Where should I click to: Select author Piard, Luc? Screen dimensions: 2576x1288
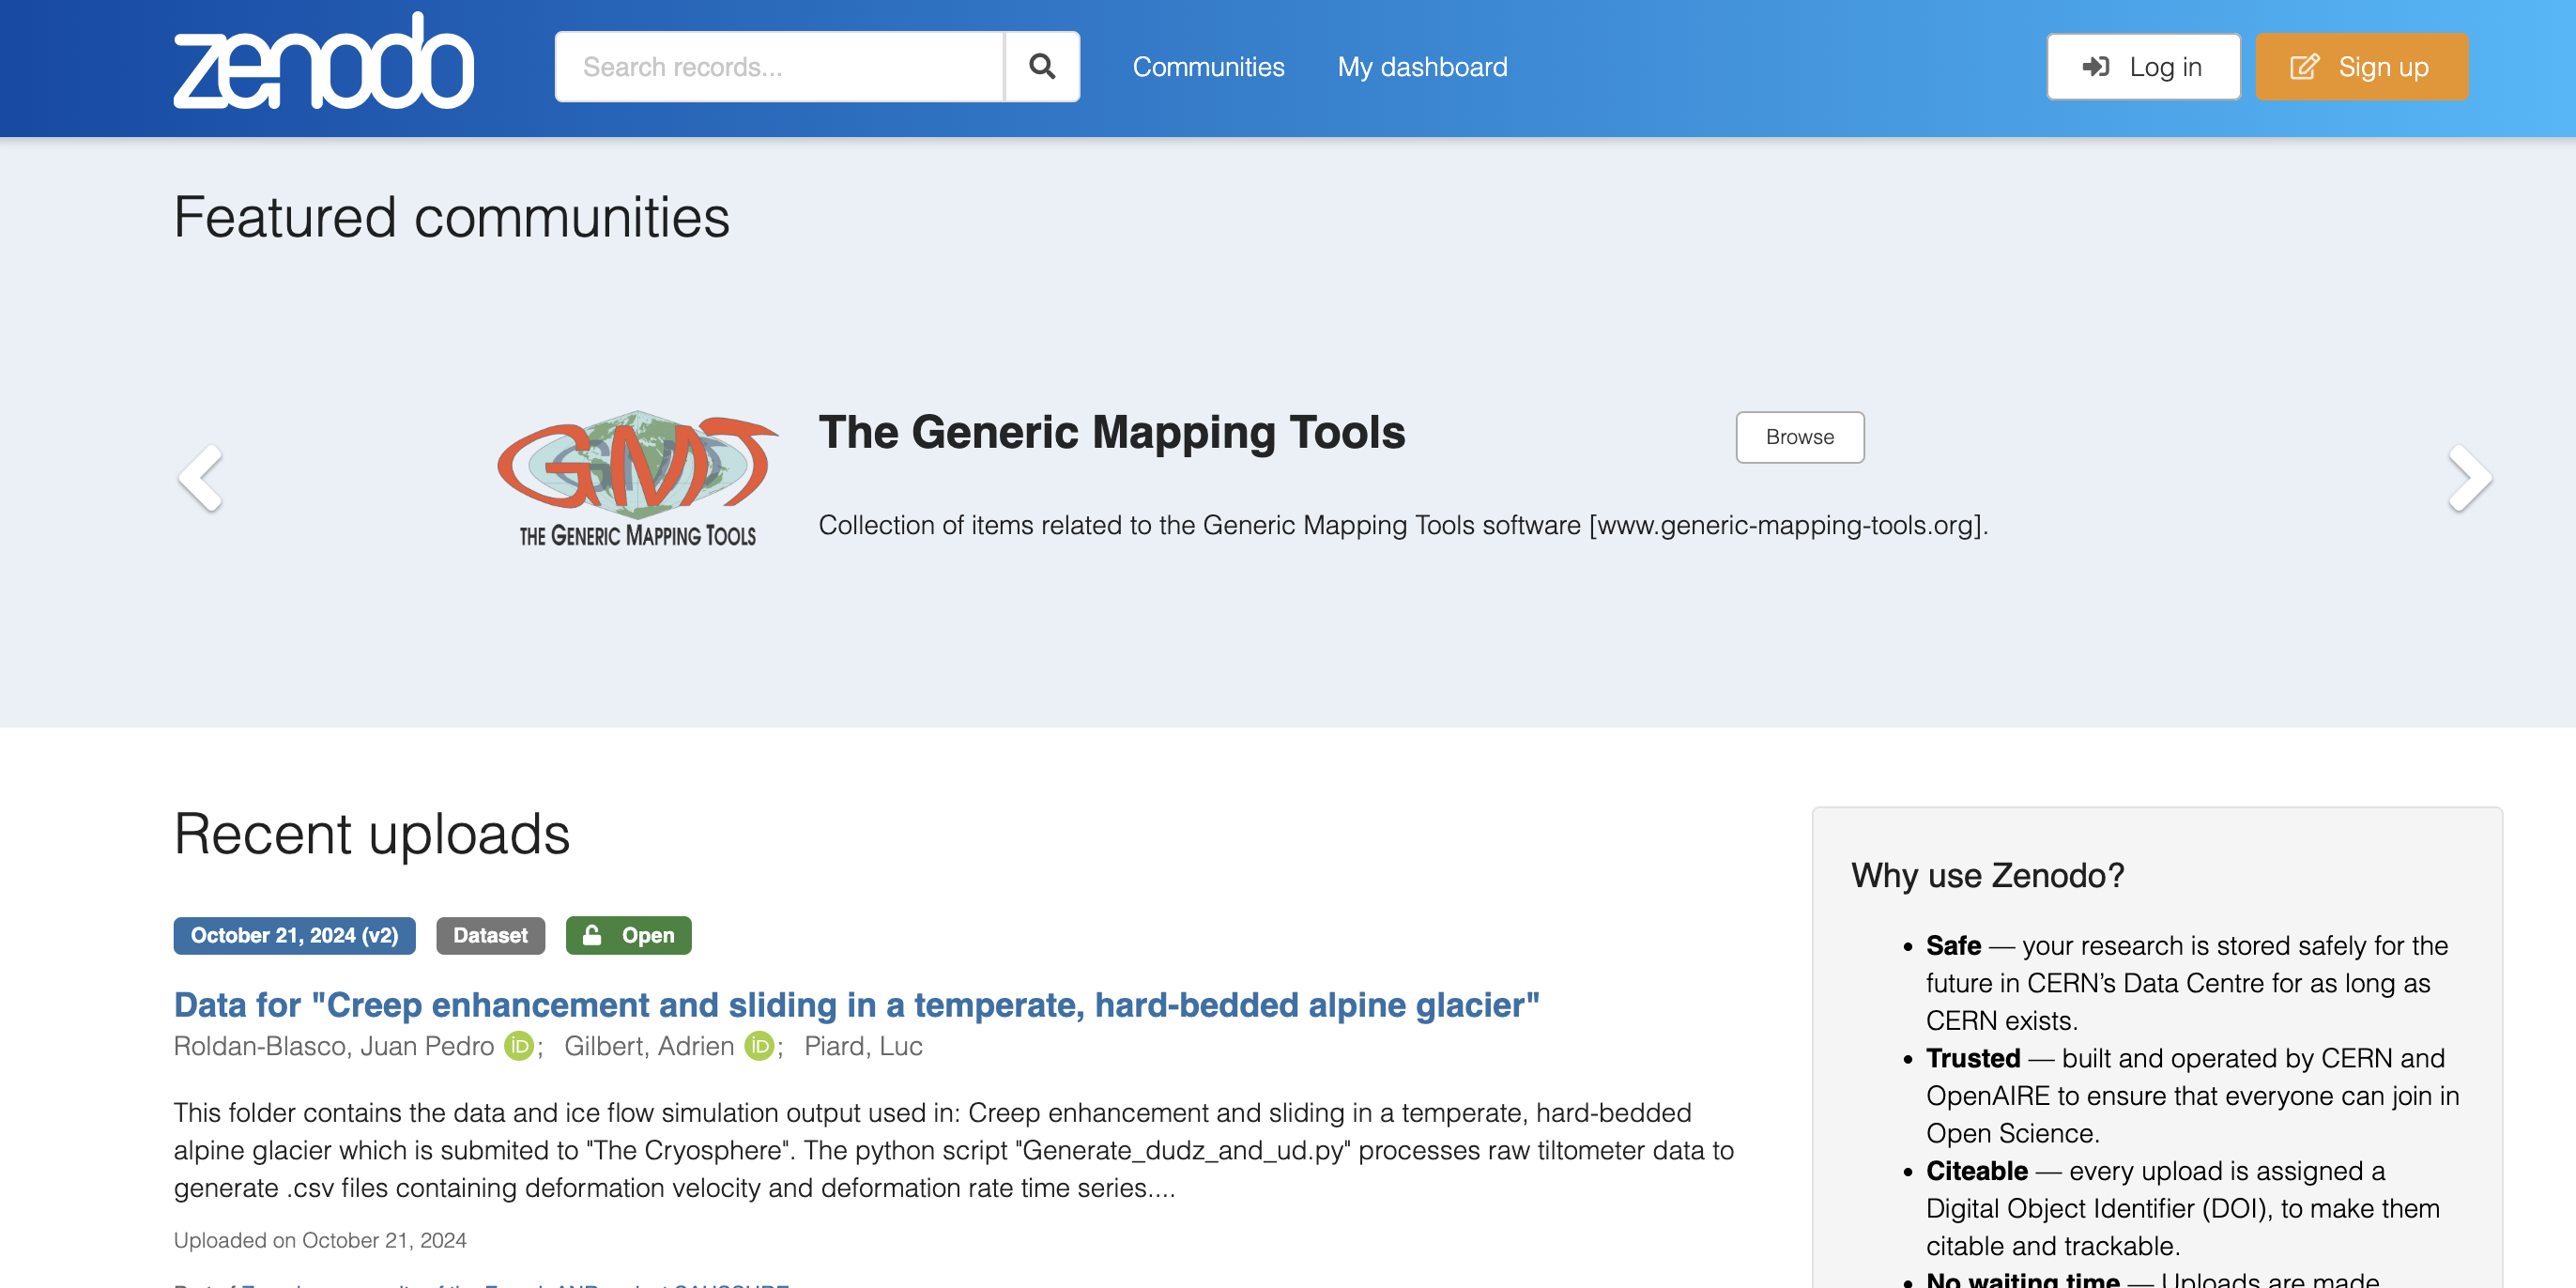pos(863,1046)
